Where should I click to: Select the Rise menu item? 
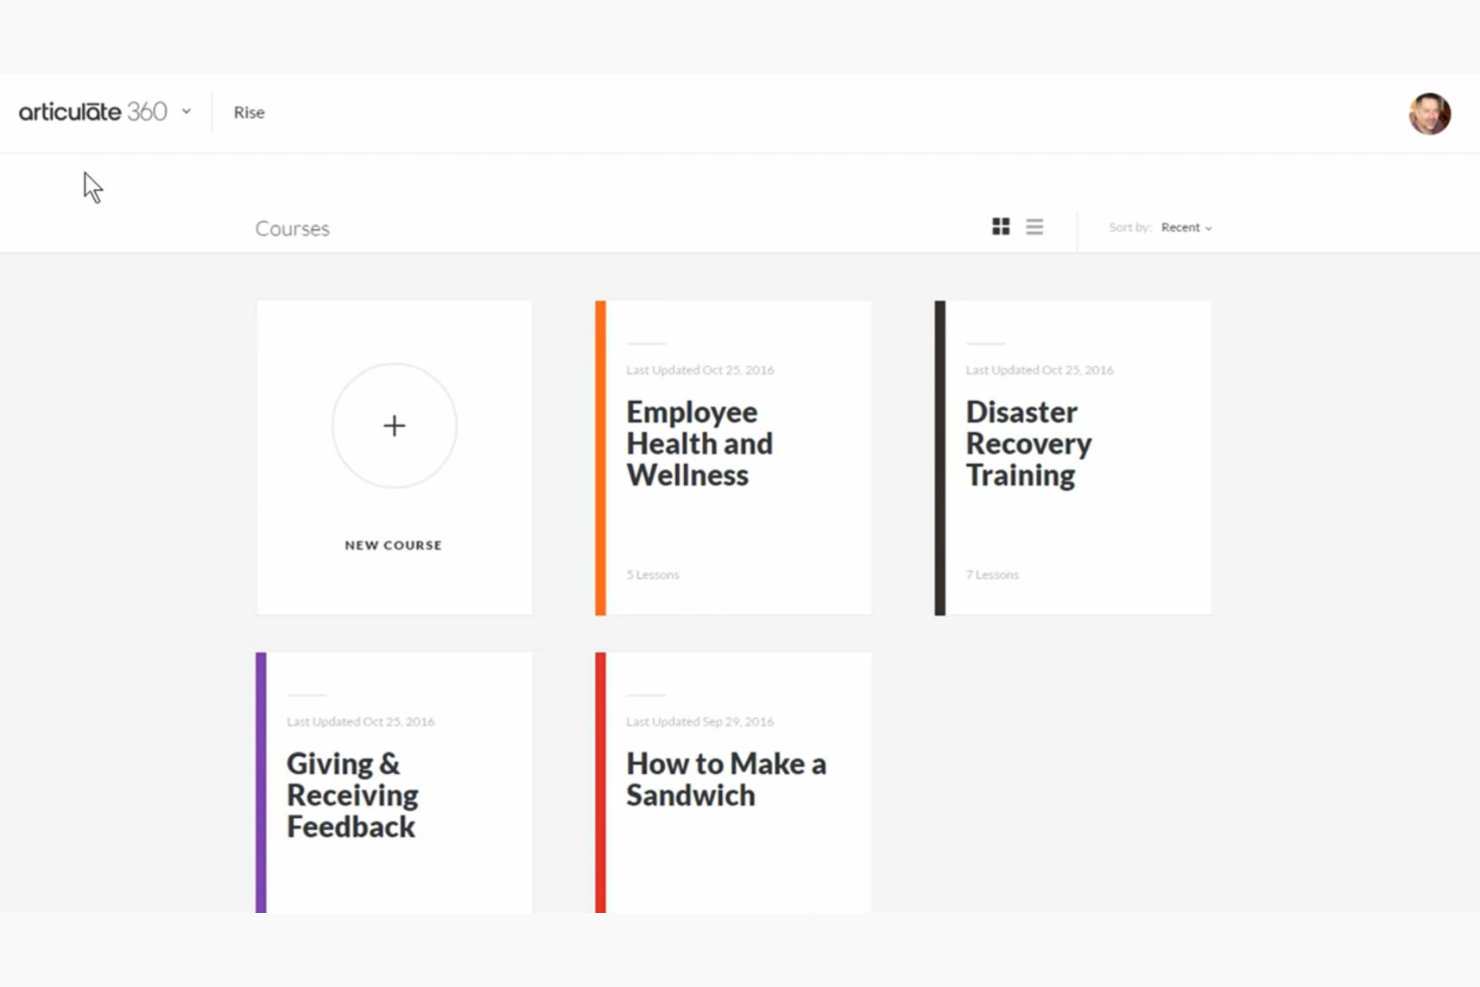point(249,112)
